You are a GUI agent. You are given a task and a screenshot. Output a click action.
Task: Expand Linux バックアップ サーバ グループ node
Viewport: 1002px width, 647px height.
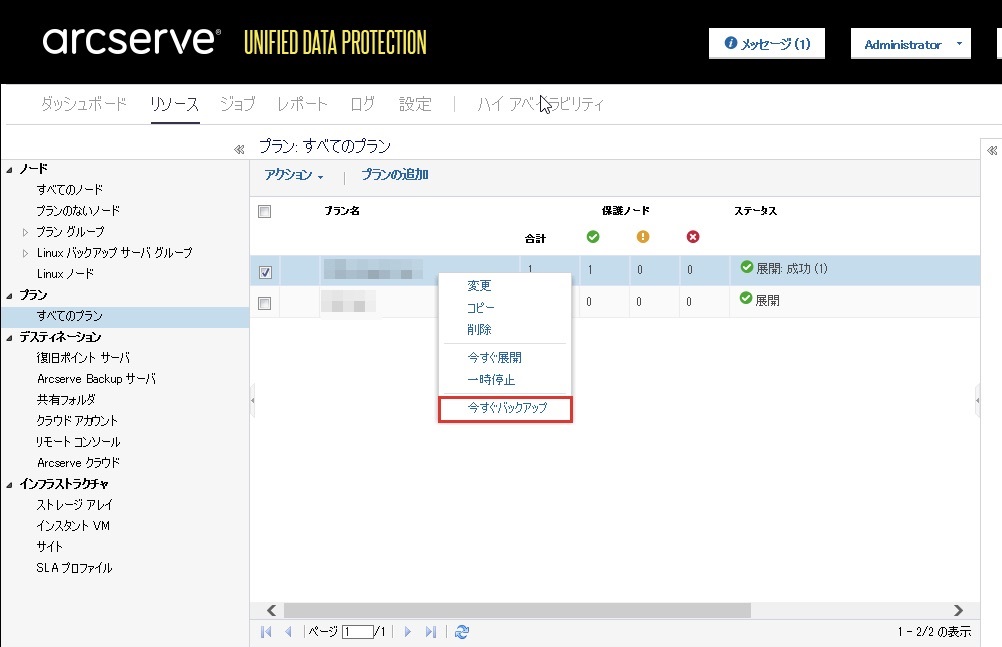coord(26,253)
